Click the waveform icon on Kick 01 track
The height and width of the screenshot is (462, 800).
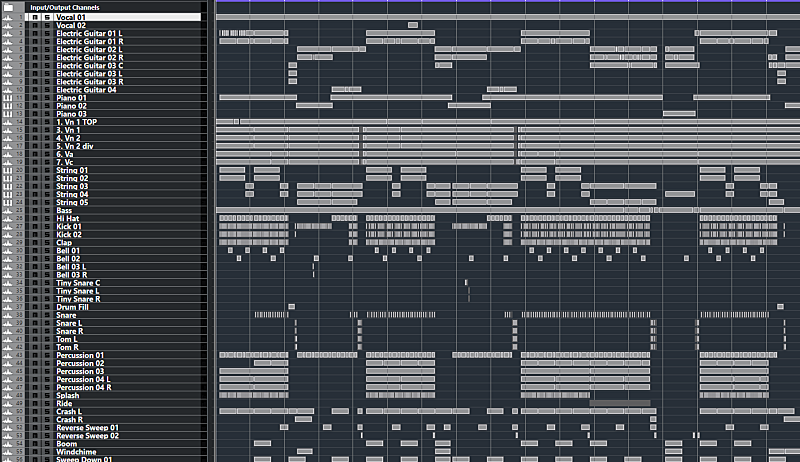(9, 227)
